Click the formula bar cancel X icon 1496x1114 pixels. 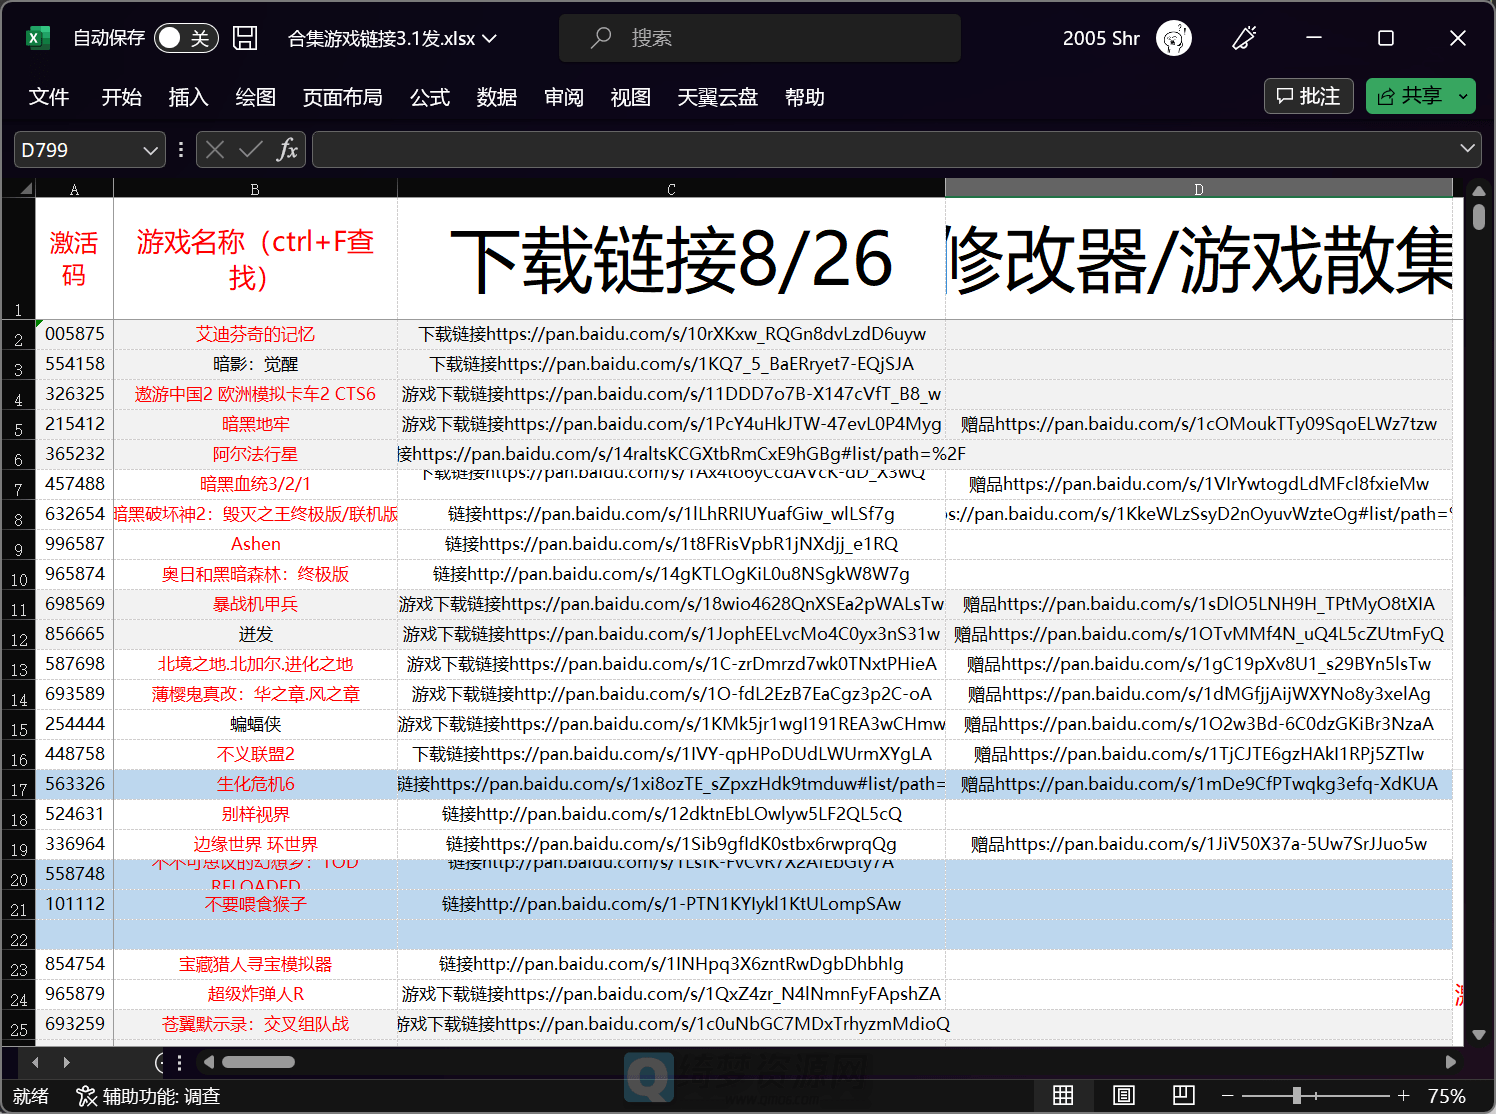click(x=215, y=150)
